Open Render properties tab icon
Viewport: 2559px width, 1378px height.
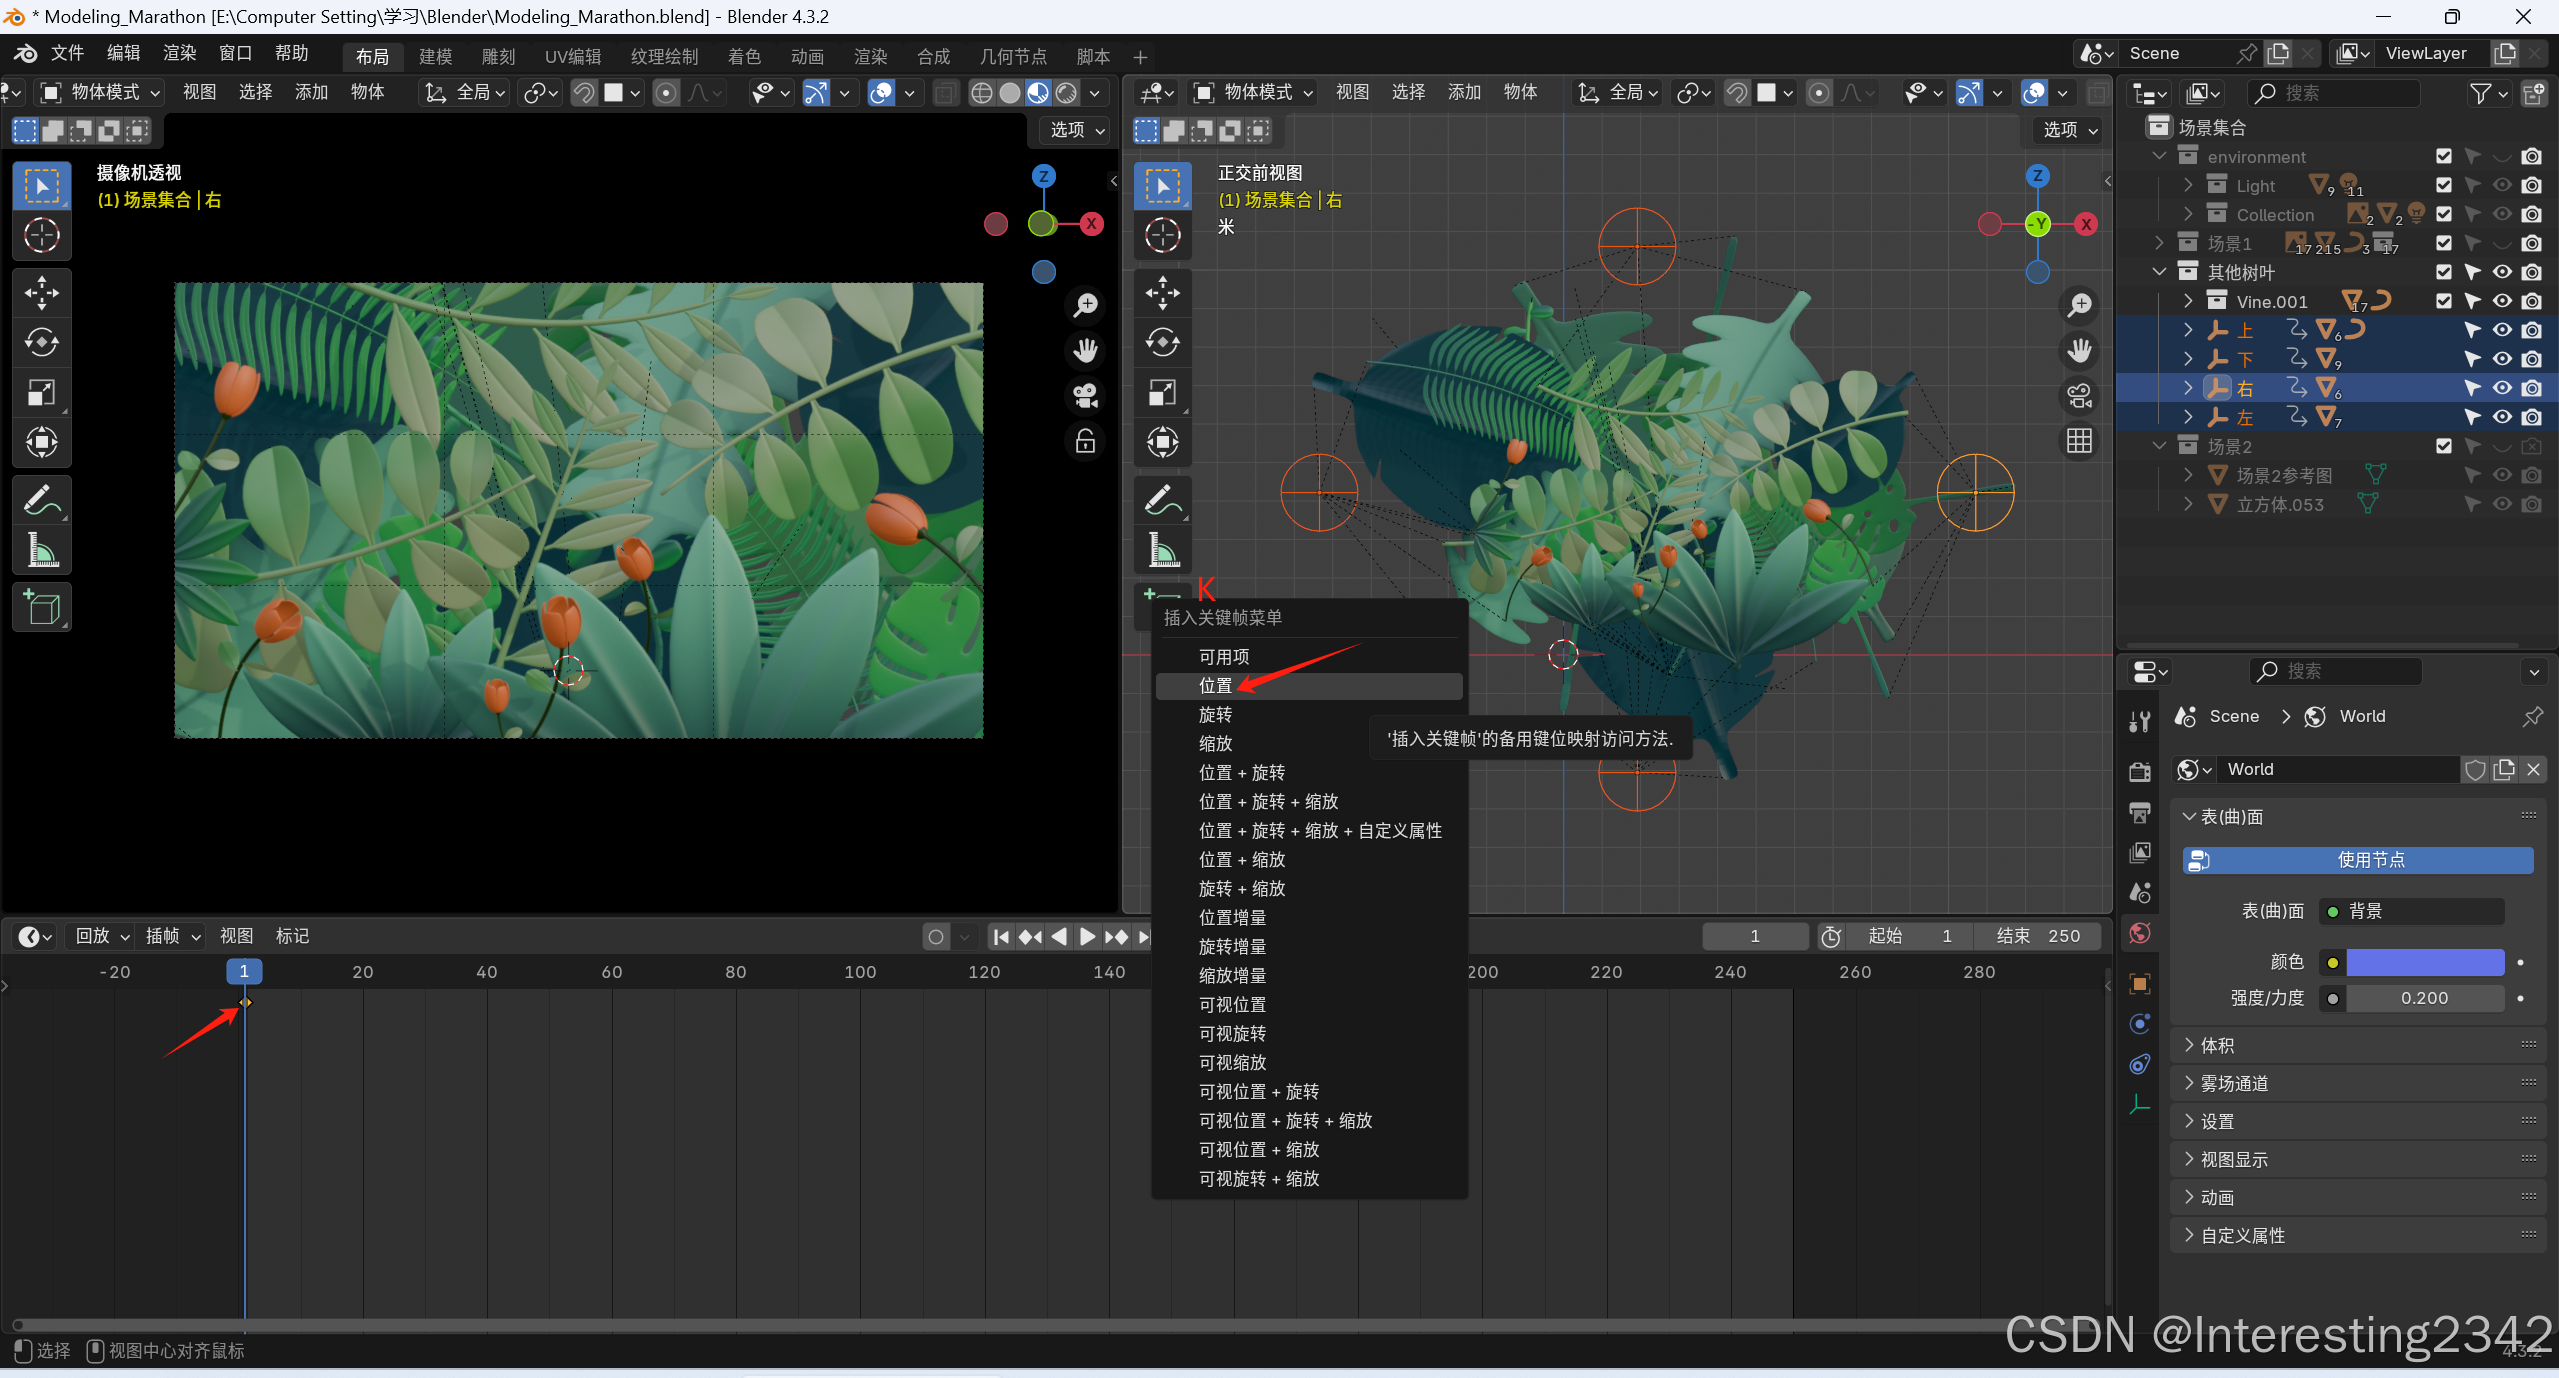[2140, 771]
